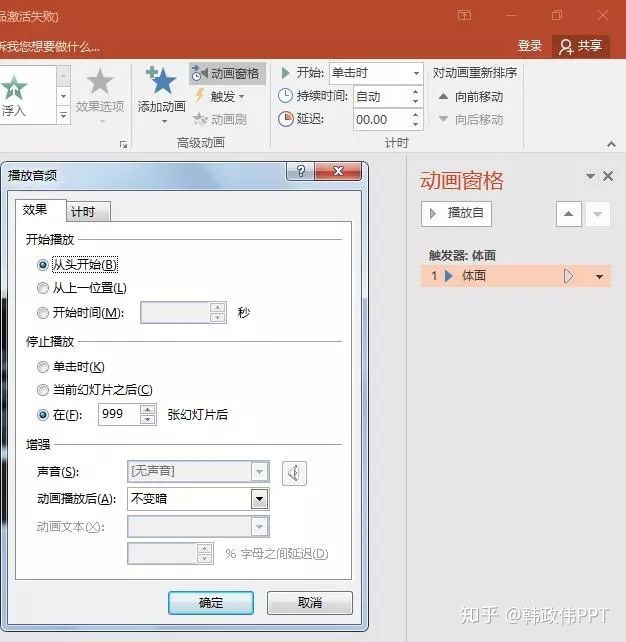Select After (在) N slides radio button

[x=43, y=415]
